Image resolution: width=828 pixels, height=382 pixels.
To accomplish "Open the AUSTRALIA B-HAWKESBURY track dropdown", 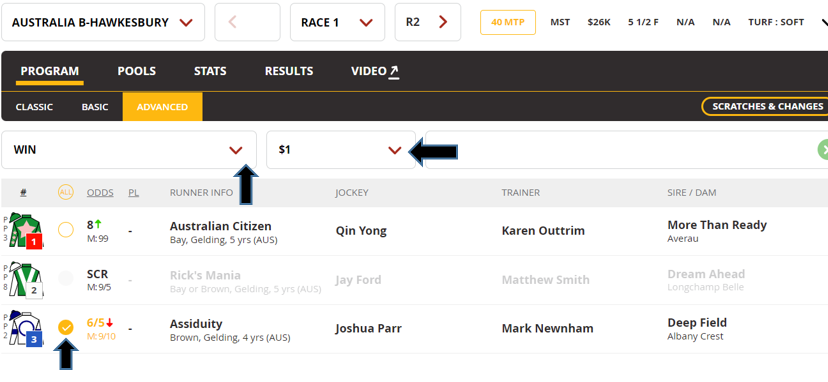I will [x=103, y=22].
